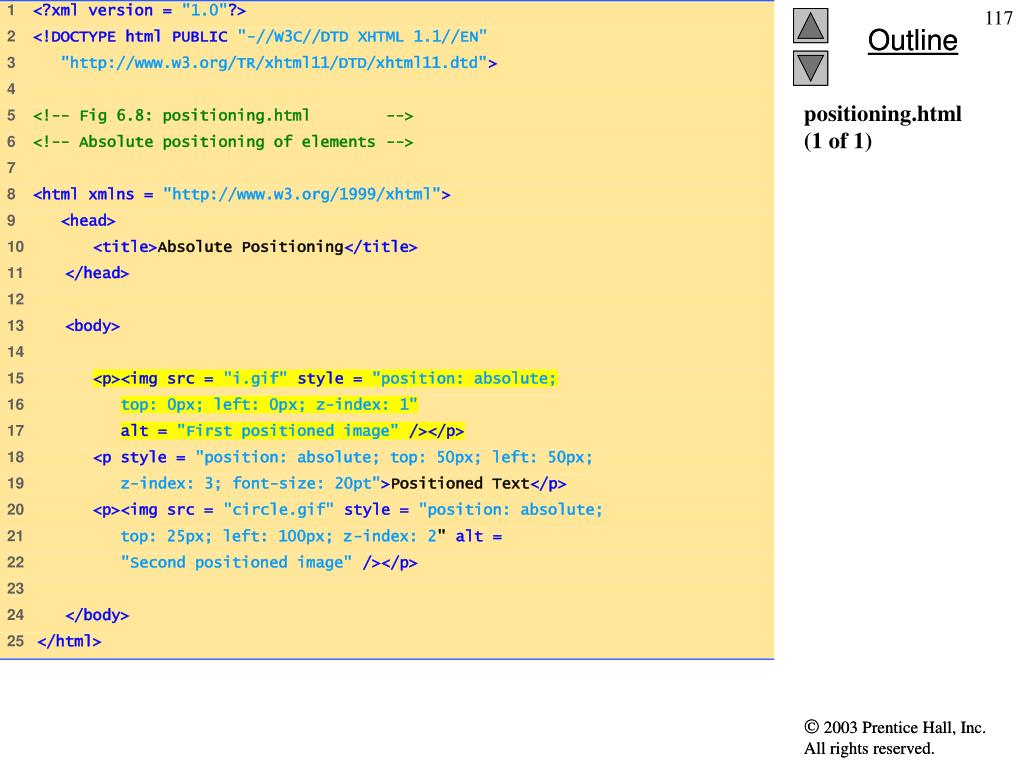Select the DOCTYPE html PUBLIC line
This screenshot has width=1024, height=768.
[260, 37]
